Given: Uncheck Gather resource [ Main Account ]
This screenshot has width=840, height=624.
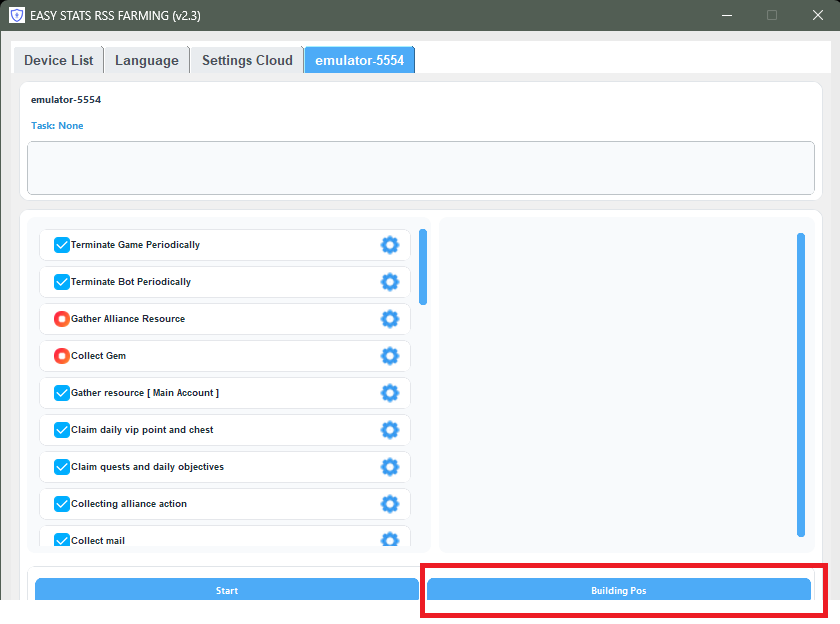Looking at the screenshot, I should [x=62, y=393].
